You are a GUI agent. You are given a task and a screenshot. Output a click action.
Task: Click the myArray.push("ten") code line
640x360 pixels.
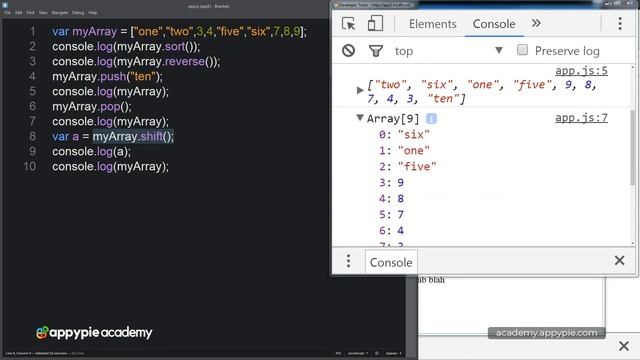pos(107,76)
